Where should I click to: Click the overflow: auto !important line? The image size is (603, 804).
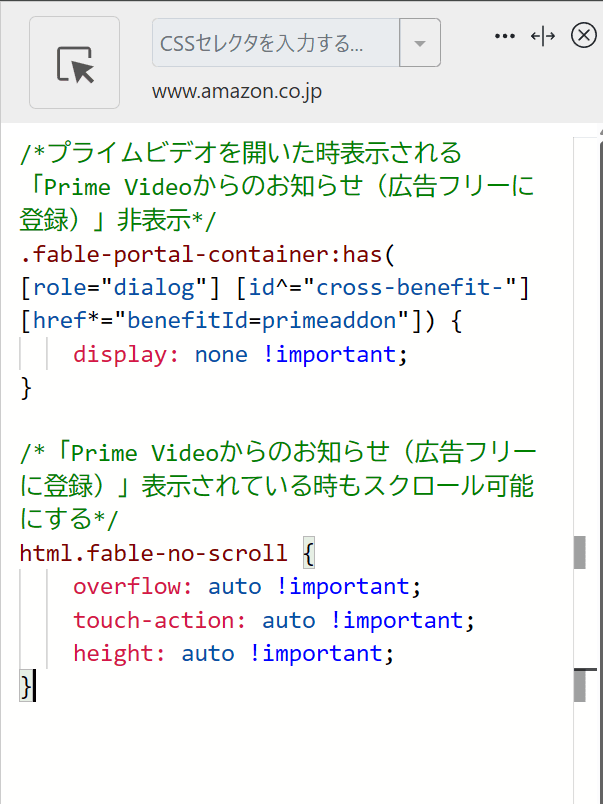pyautogui.click(x=247, y=587)
